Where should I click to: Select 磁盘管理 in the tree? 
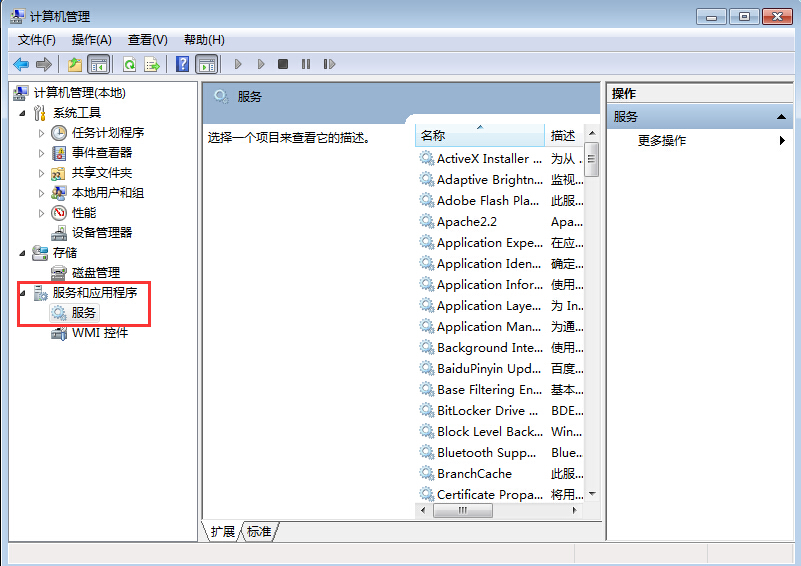[x=95, y=273]
